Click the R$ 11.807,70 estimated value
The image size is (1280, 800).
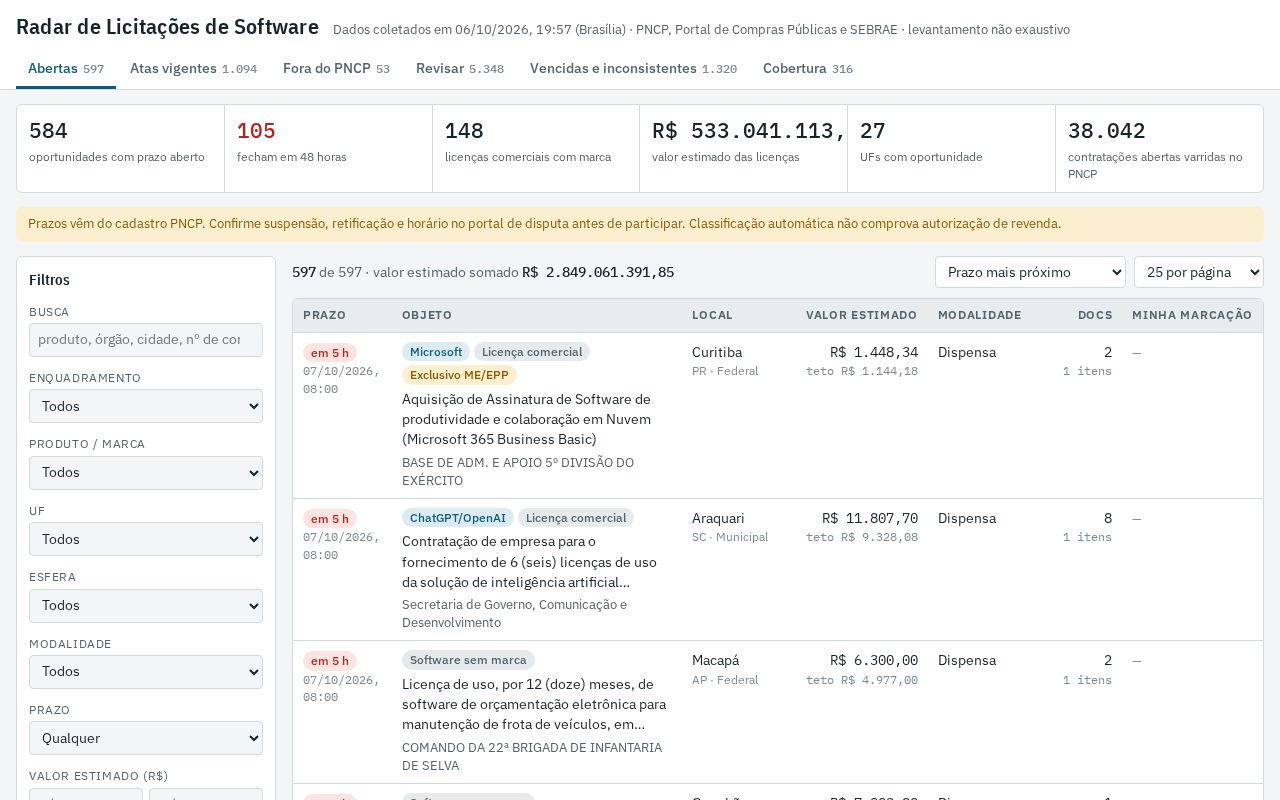coord(870,518)
